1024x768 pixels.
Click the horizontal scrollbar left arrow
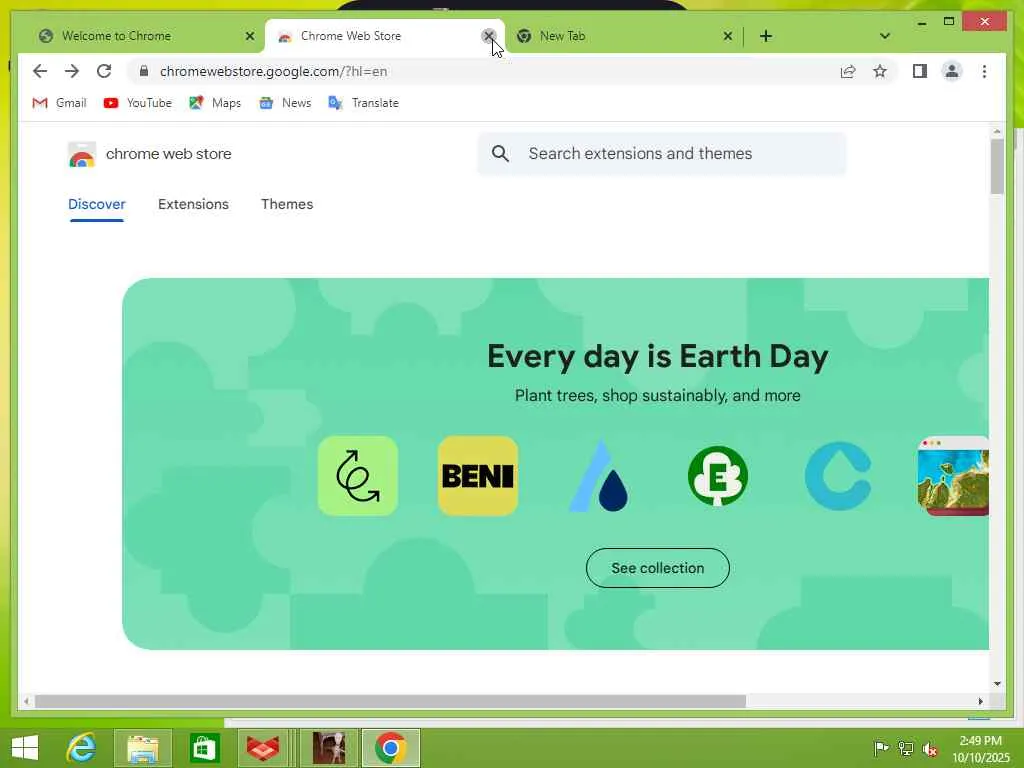[x=26, y=701]
